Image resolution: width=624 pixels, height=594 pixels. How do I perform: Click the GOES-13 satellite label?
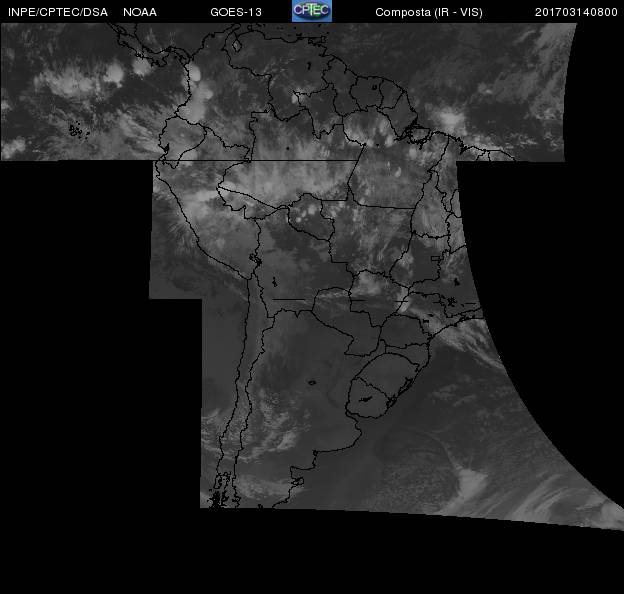pos(236,12)
